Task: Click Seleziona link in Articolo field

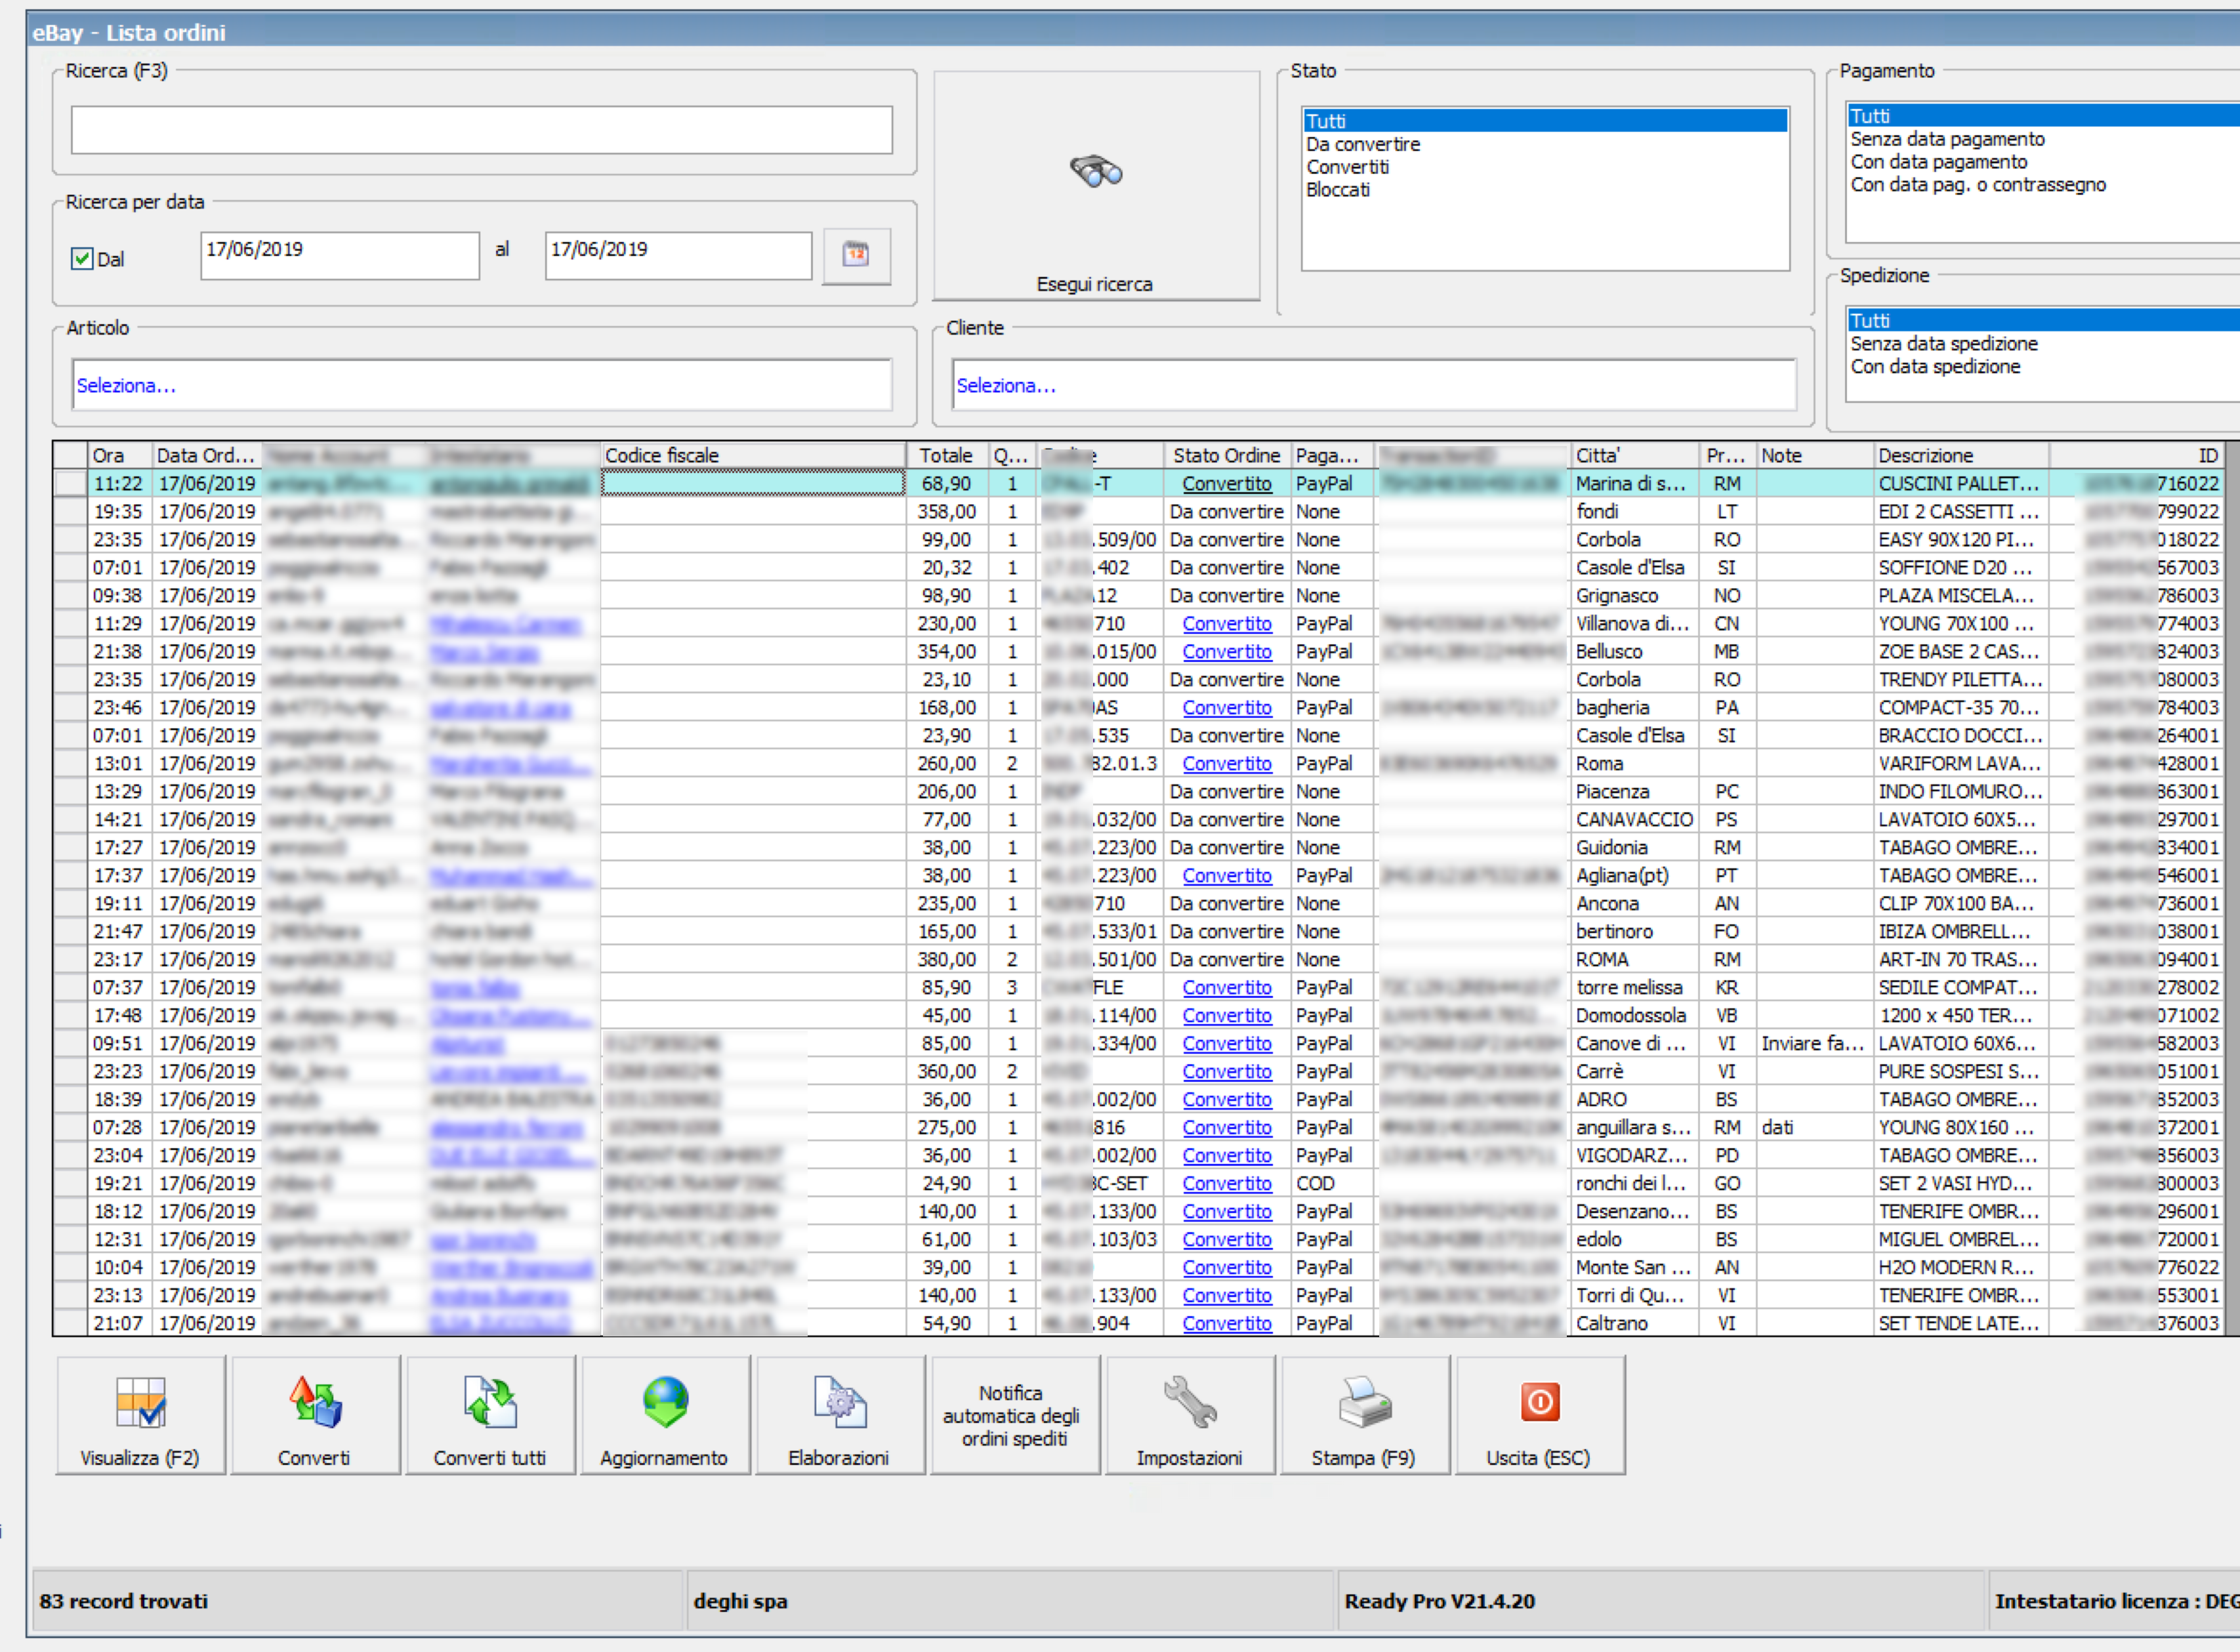Action: [x=126, y=386]
